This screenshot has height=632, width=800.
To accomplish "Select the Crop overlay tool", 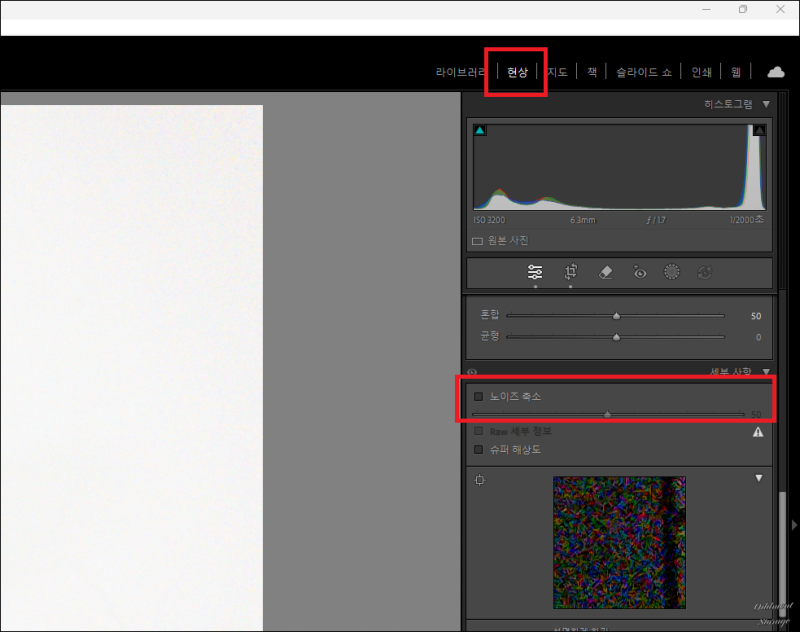I will point(570,272).
